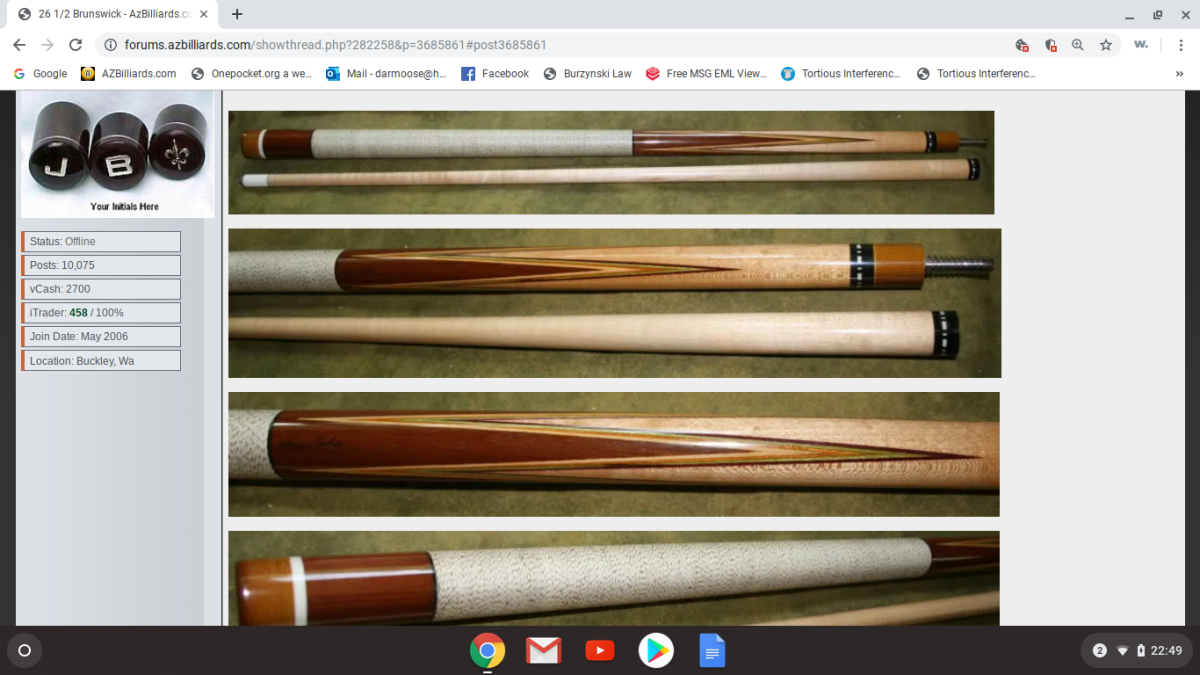Open Google Play Store from shelf
1200x675 pixels.
656,651
